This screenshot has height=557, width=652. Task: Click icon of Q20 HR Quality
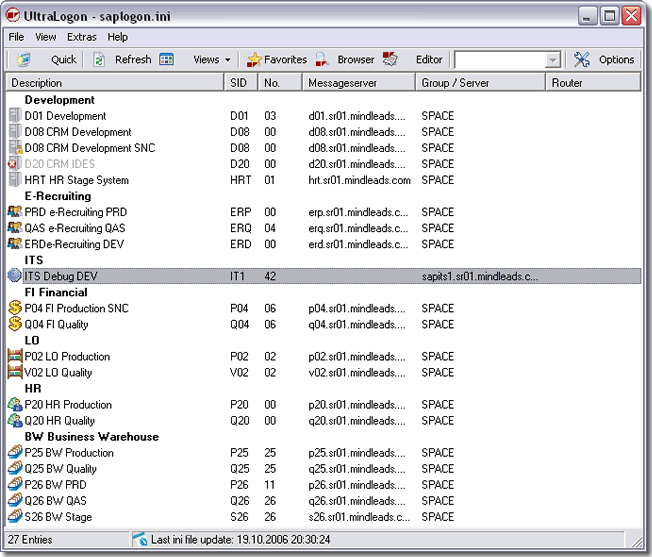point(15,420)
